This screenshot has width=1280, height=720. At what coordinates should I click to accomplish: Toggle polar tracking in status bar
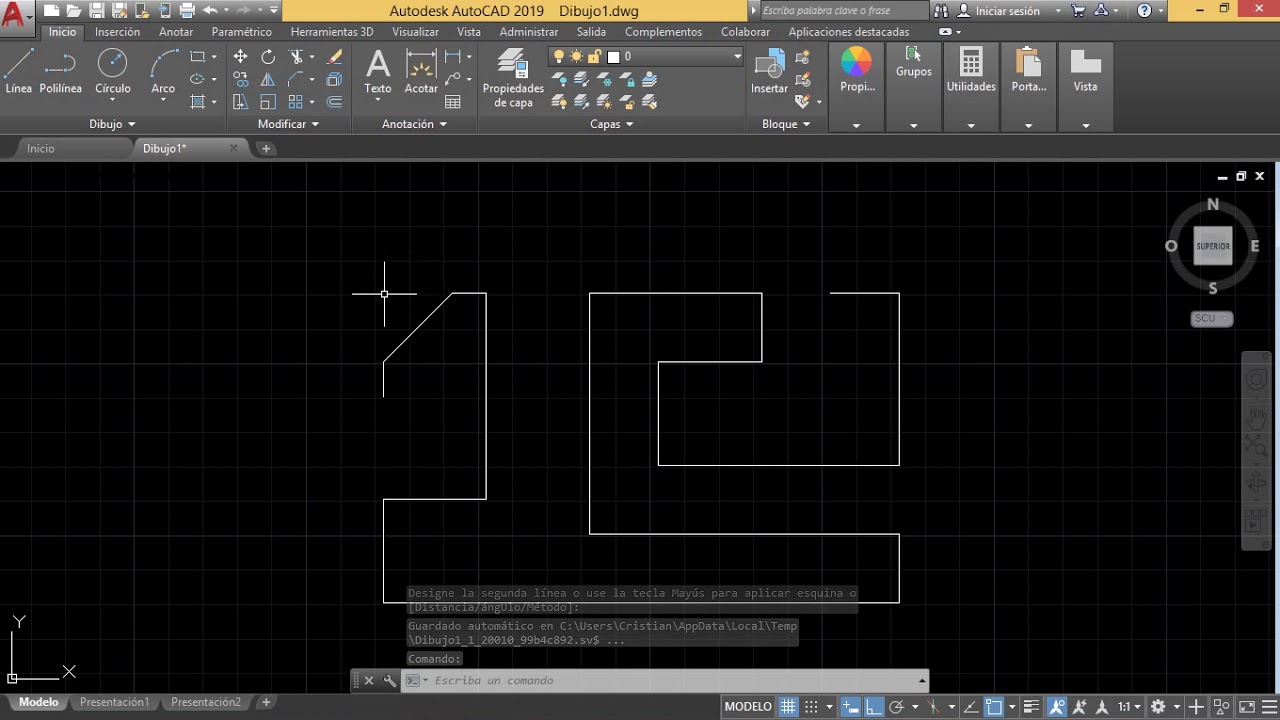coord(896,706)
